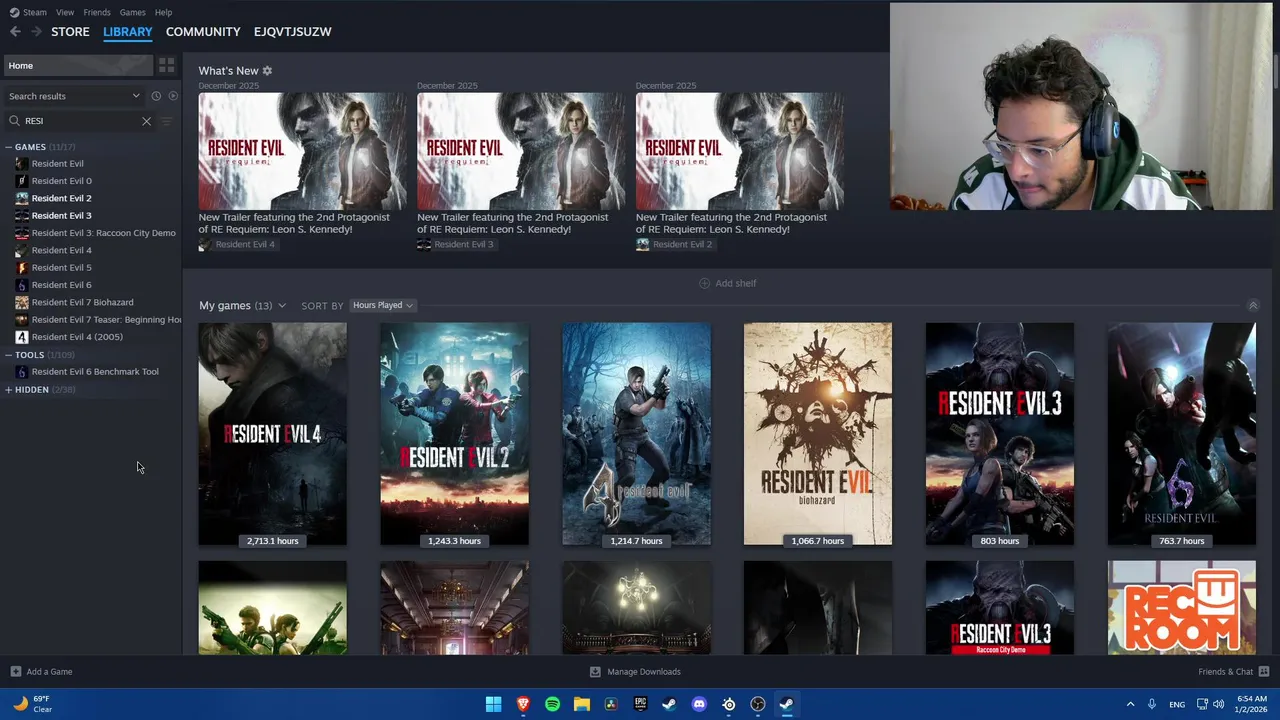Select Resident Evil 2 icon in sidebar

tap(22, 198)
